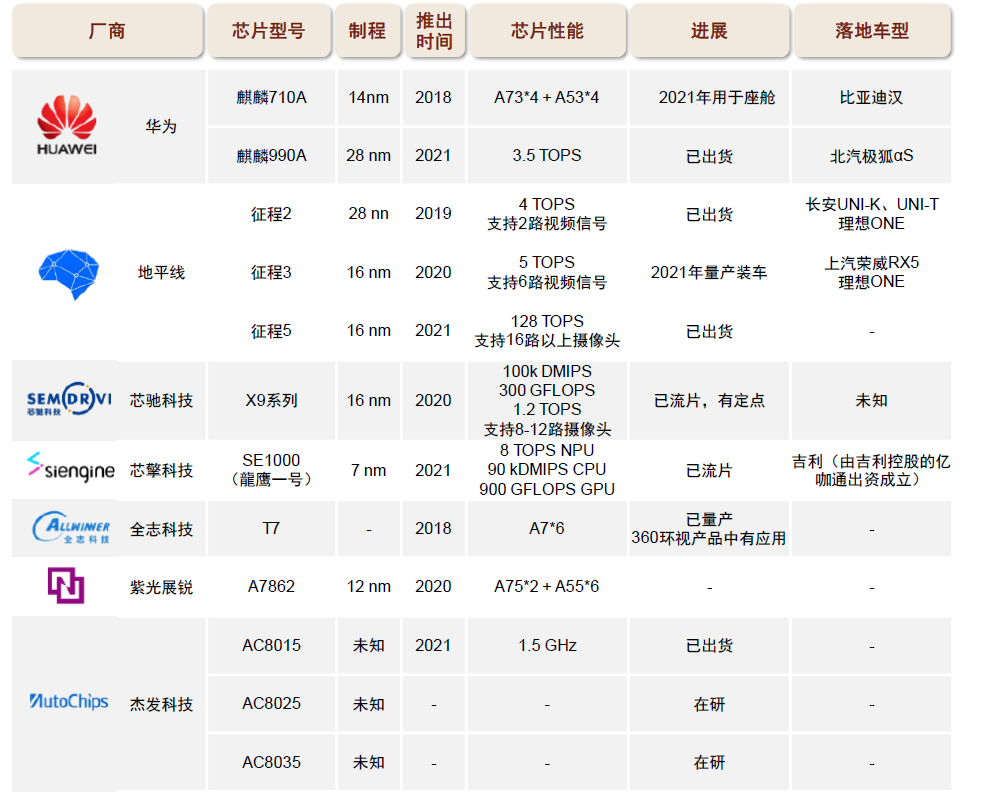Select the 芯片性能 column header

click(x=548, y=30)
